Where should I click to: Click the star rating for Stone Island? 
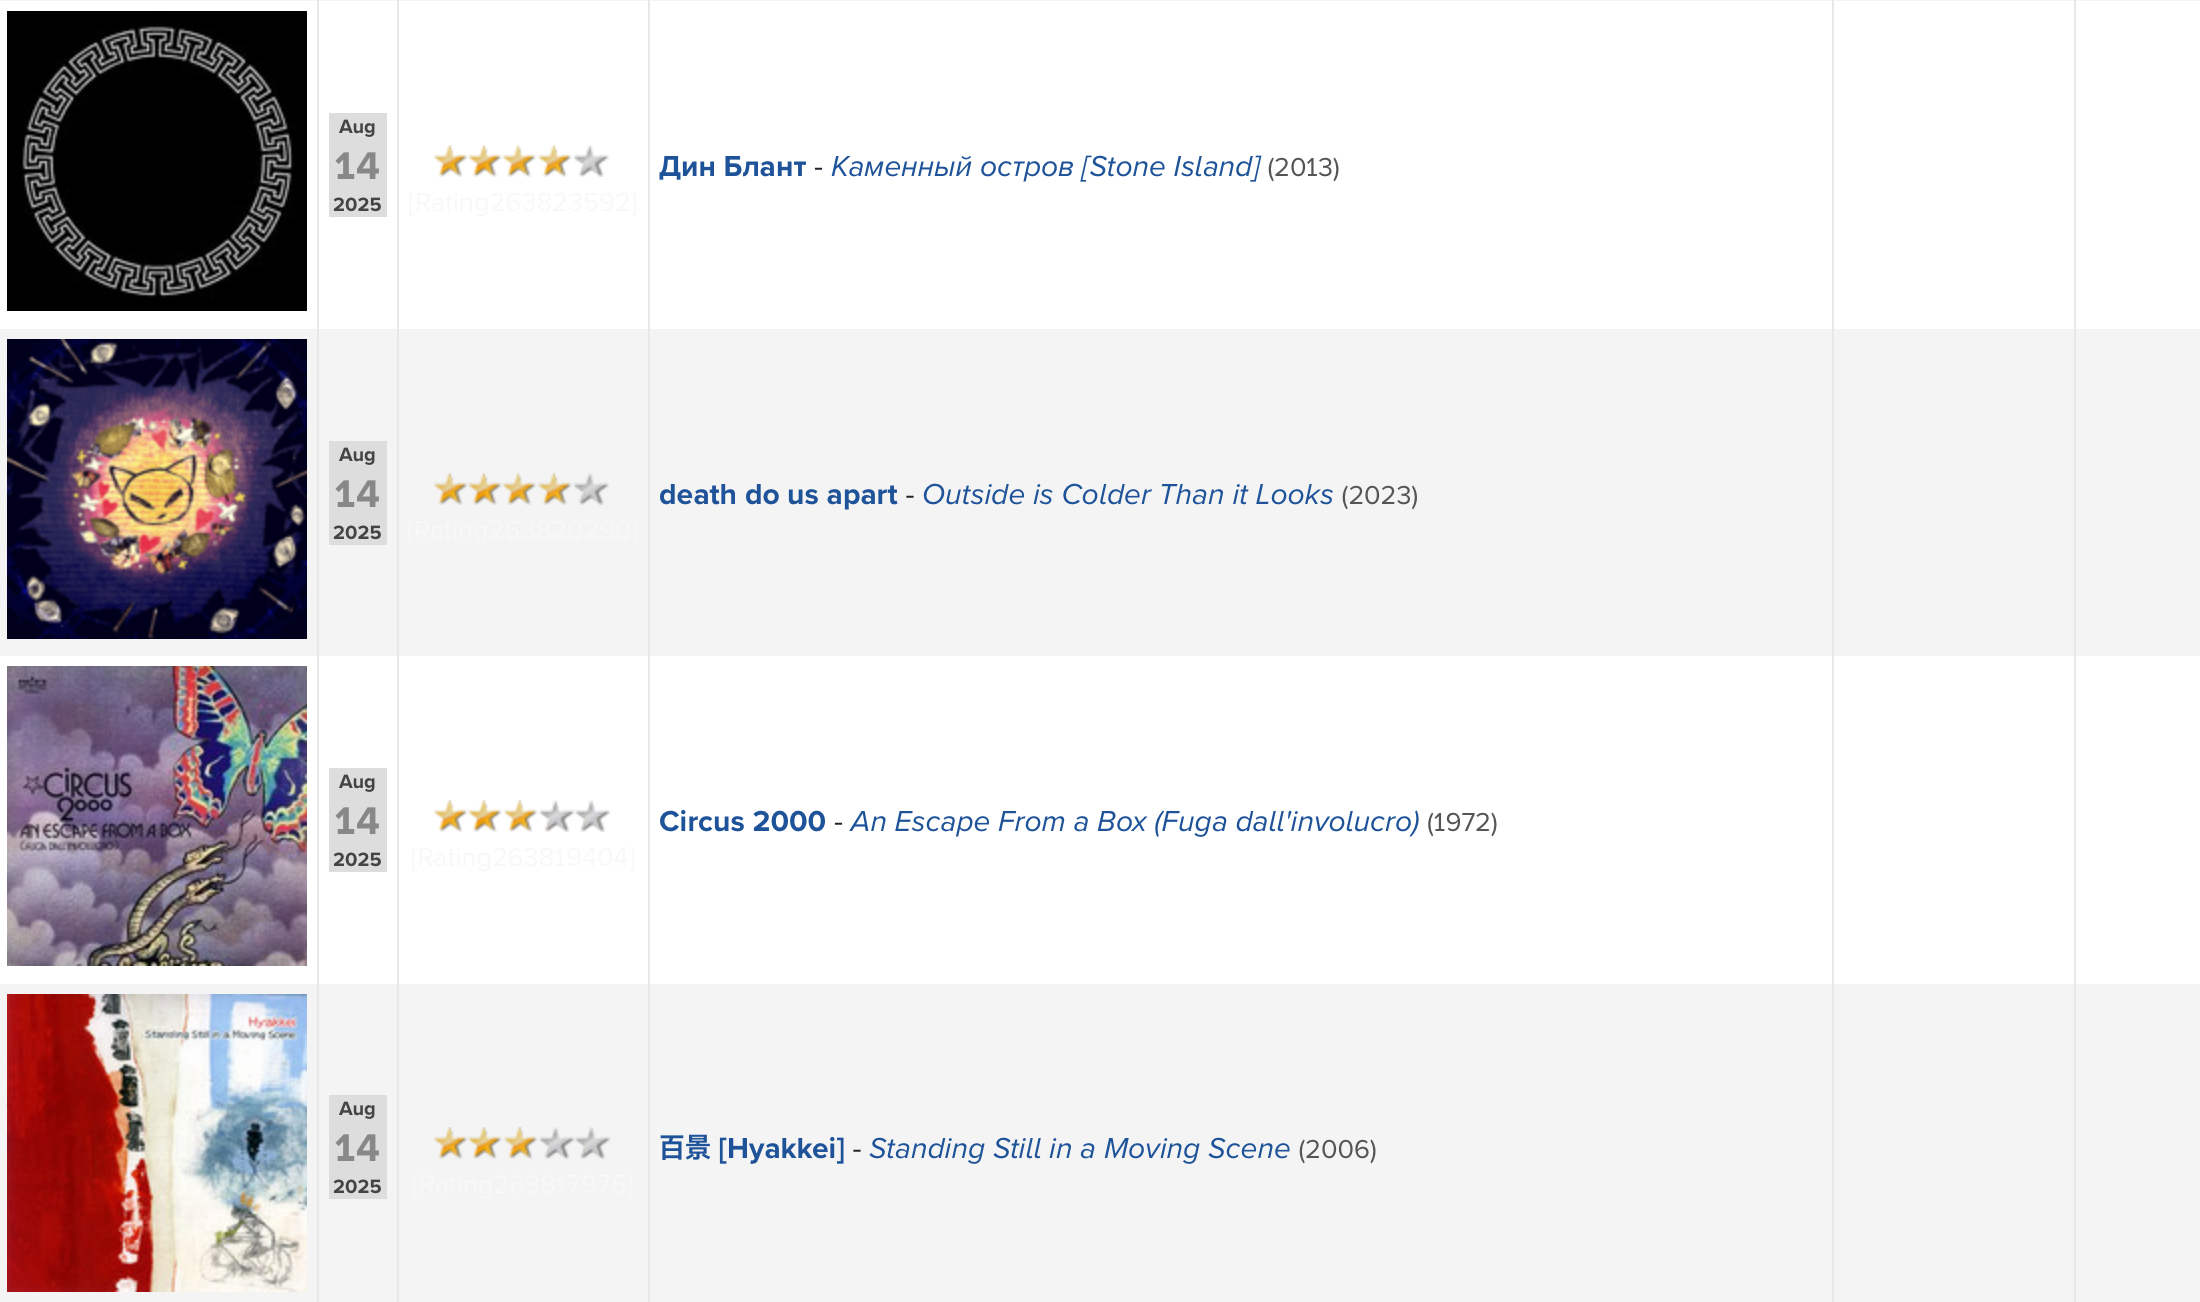tap(521, 161)
